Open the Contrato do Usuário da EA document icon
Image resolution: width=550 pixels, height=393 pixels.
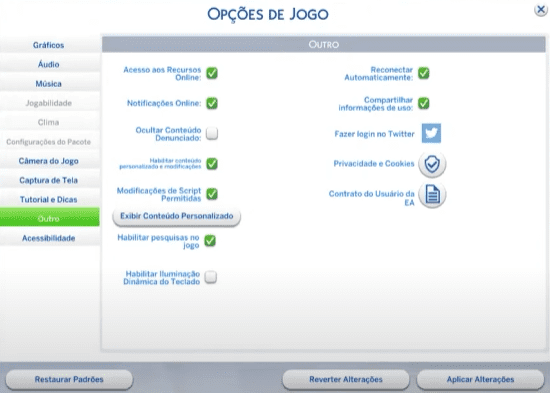[x=432, y=194]
